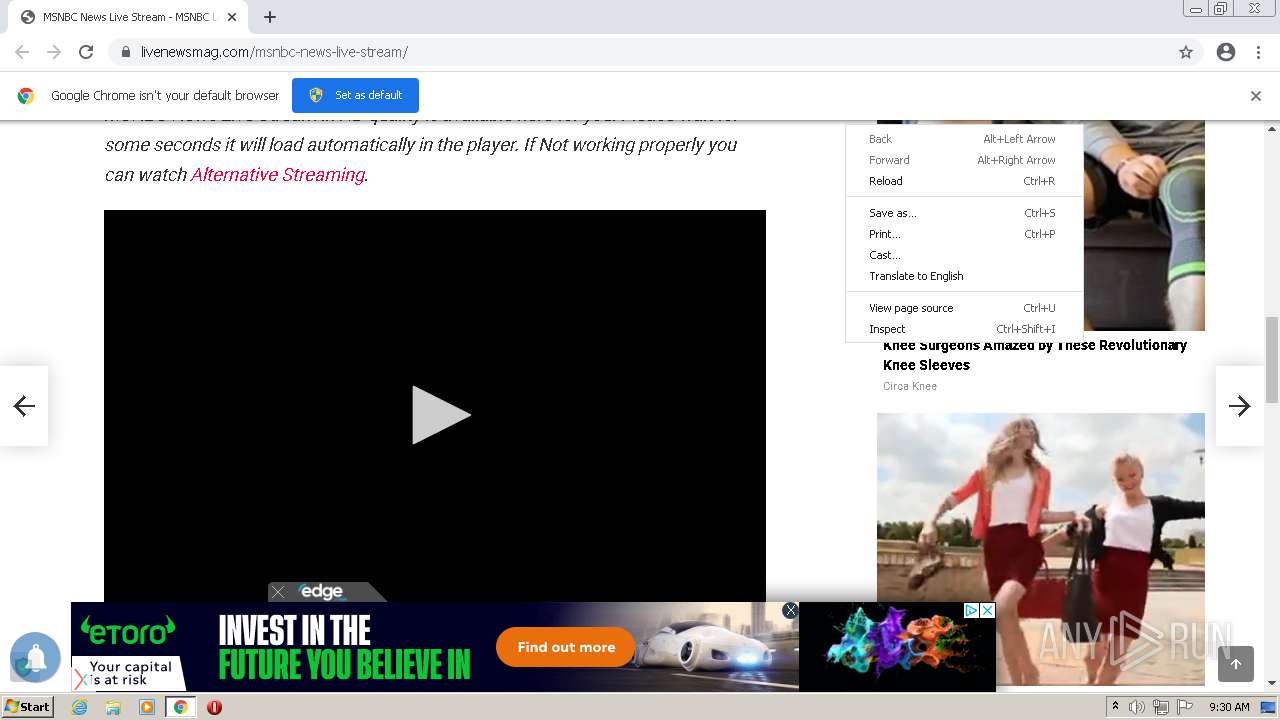The height and width of the screenshot is (720, 1280).
Task: Open the Alternative Streaming link
Action: click(277, 174)
